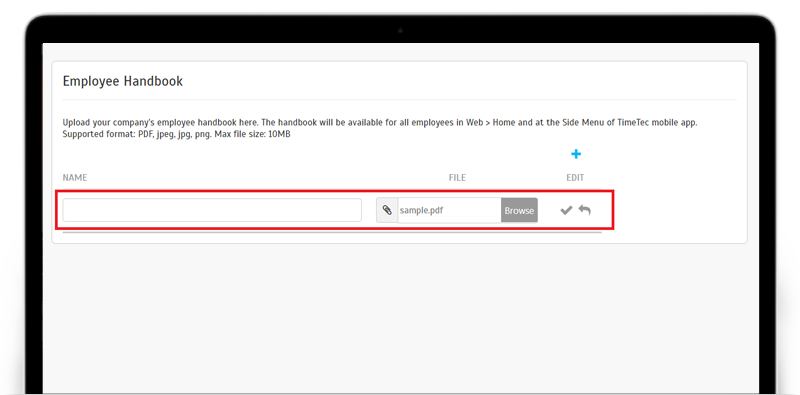Focus the empty handbook Name input field
Viewport: 800px width, 395px height.
click(212, 210)
